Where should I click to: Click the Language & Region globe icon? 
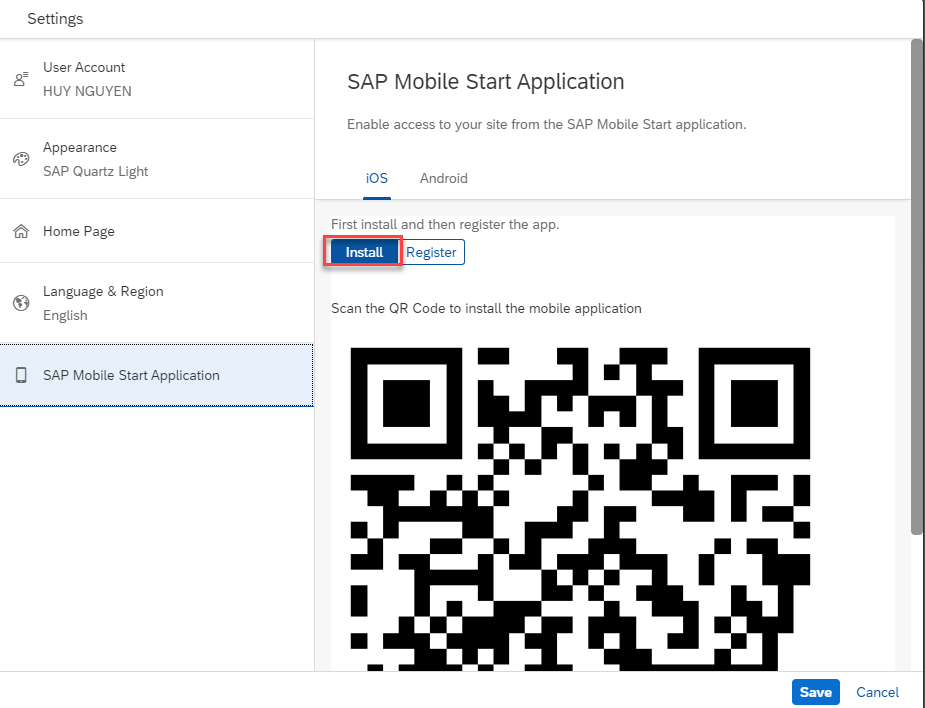pos(21,303)
